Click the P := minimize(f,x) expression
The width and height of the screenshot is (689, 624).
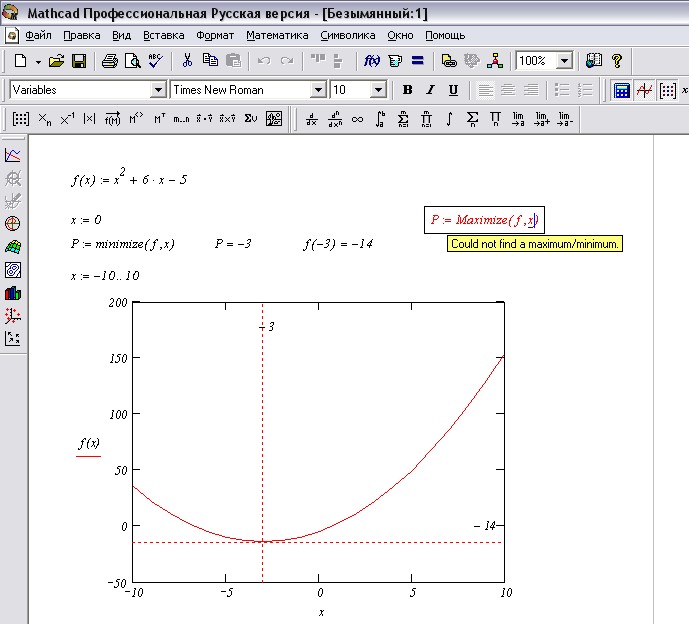pyautogui.click(x=123, y=244)
